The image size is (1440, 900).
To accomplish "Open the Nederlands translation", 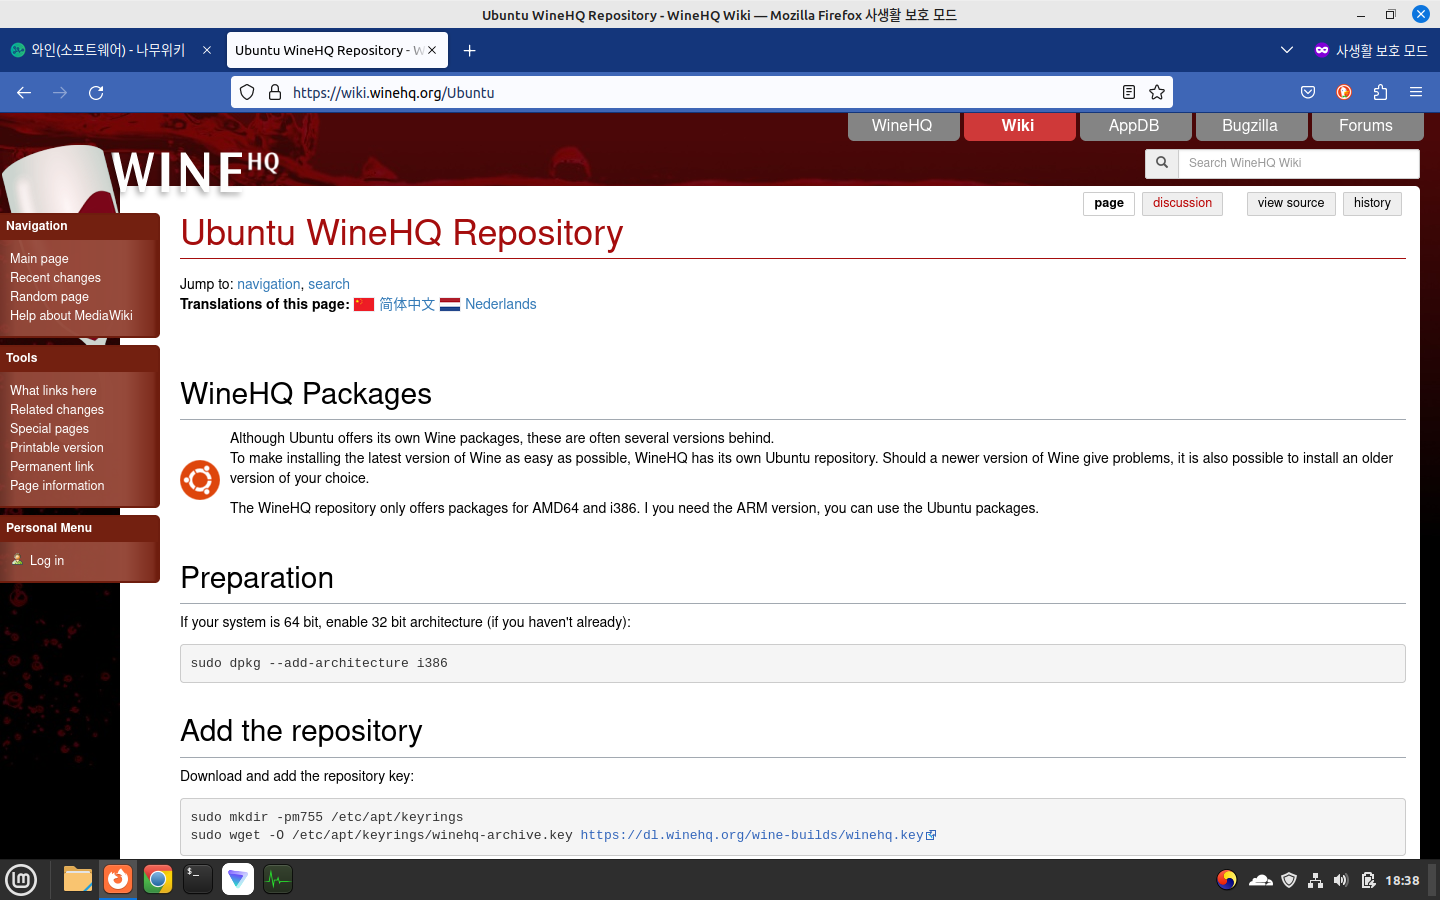I will point(501,304).
